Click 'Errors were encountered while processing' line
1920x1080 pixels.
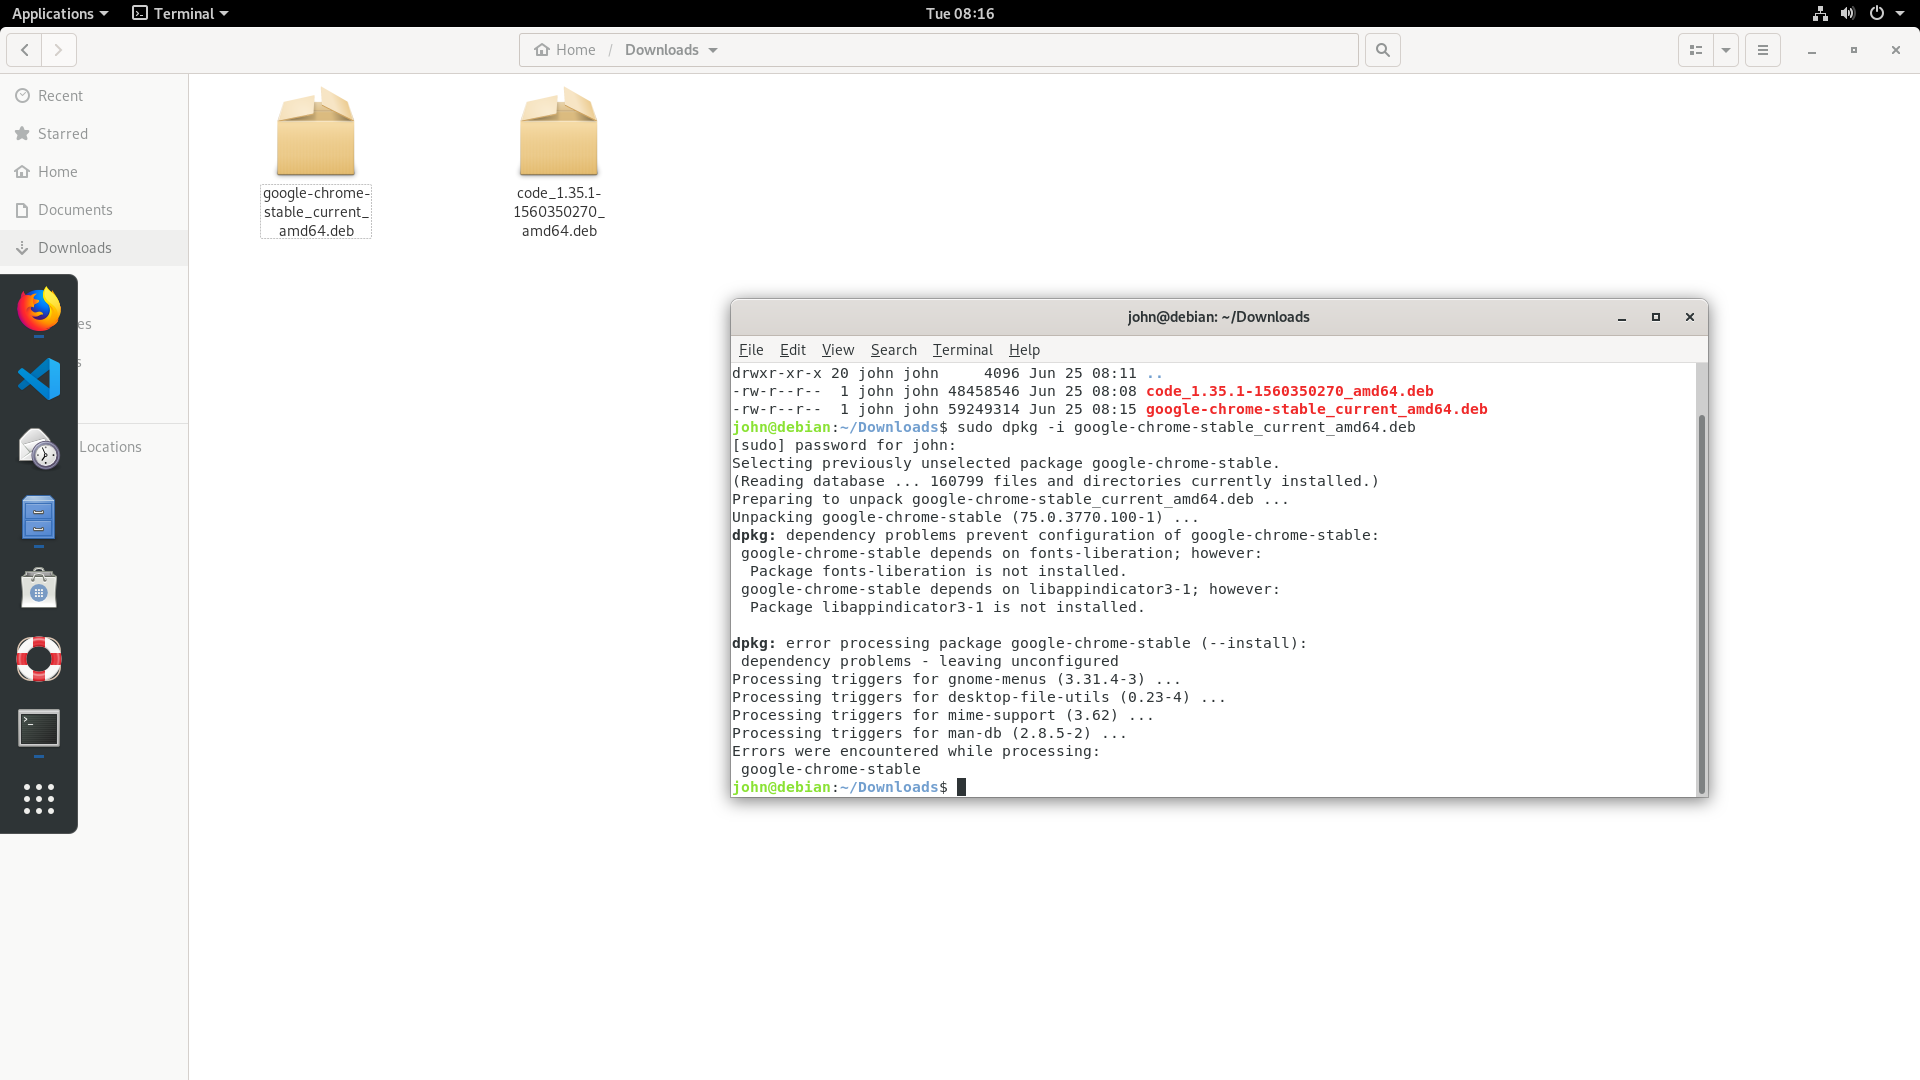click(916, 751)
